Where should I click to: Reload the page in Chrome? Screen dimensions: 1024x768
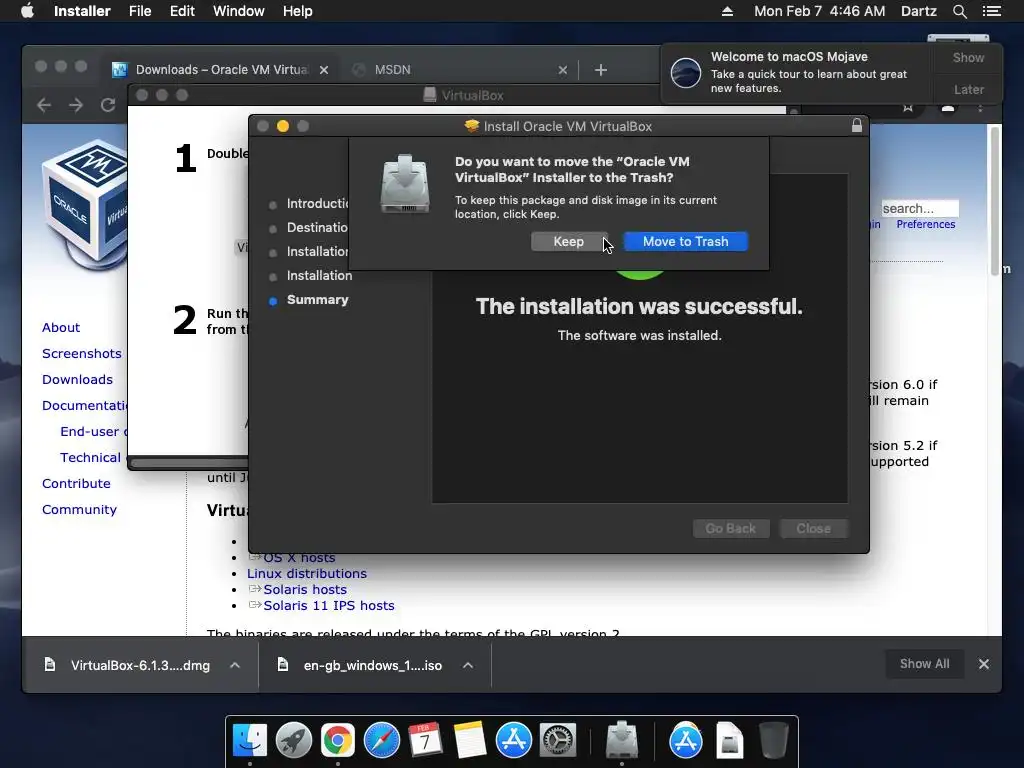click(x=108, y=105)
